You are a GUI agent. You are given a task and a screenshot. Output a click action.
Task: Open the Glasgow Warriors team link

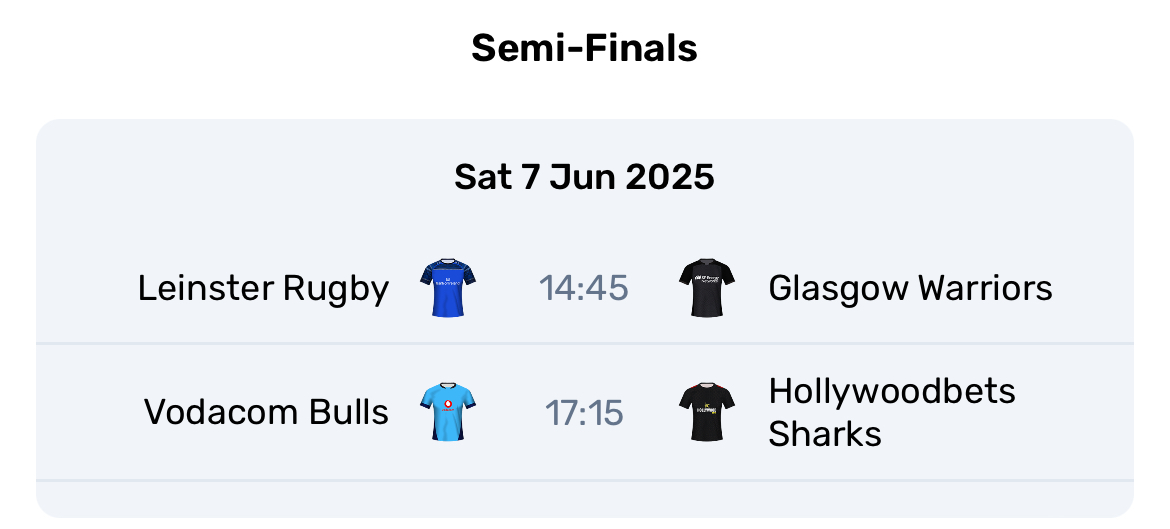coord(910,289)
